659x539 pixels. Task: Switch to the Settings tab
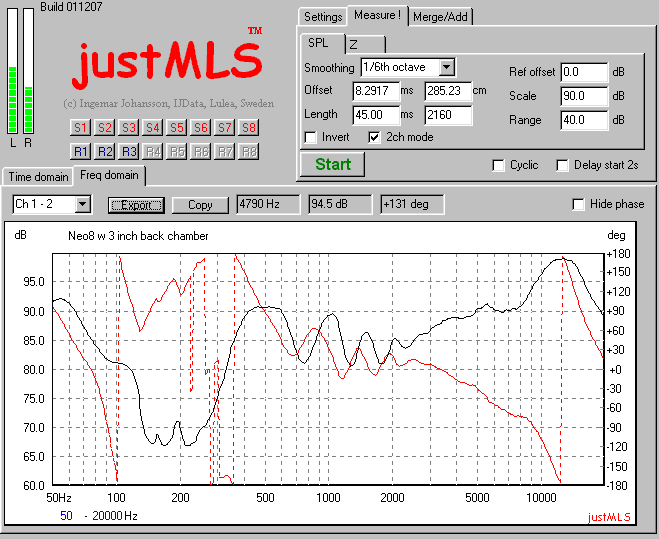323,17
